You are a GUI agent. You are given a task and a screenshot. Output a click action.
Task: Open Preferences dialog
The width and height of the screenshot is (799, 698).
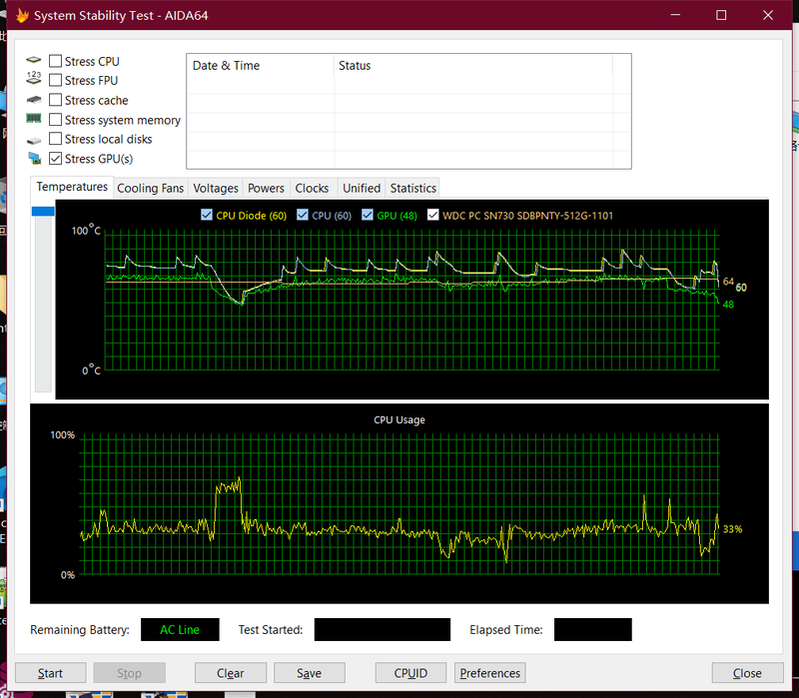pyautogui.click(x=490, y=673)
